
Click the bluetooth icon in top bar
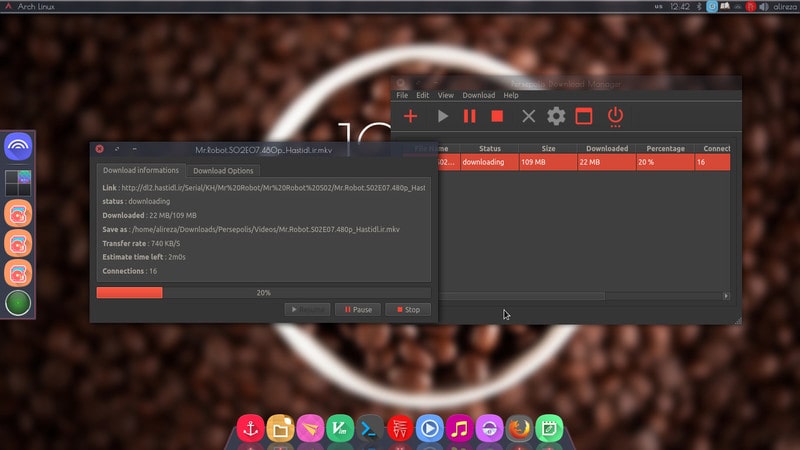pos(699,7)
